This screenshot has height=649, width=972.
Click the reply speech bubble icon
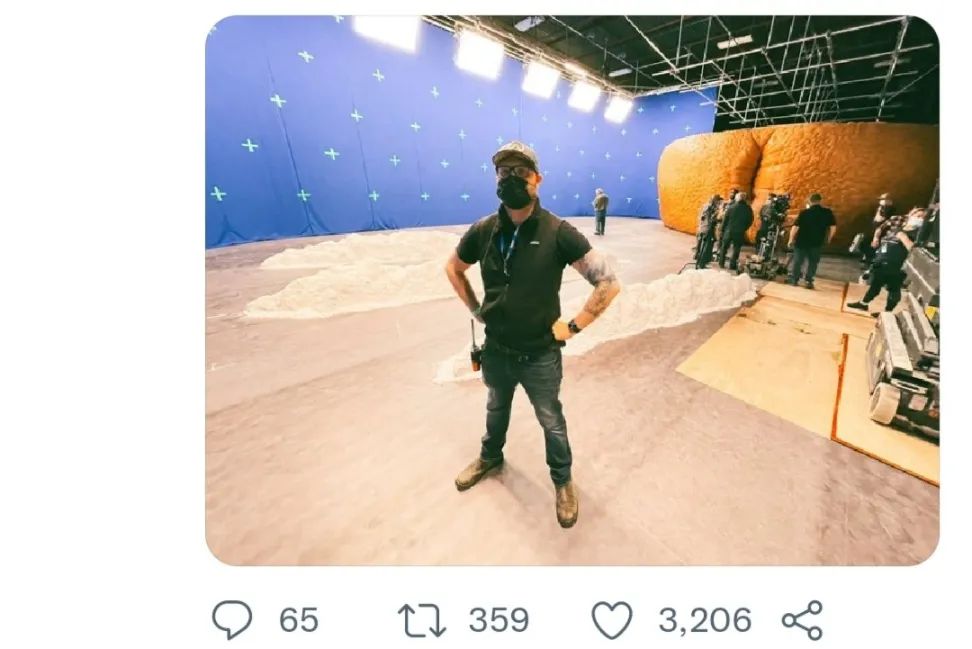tap(232, 620)
